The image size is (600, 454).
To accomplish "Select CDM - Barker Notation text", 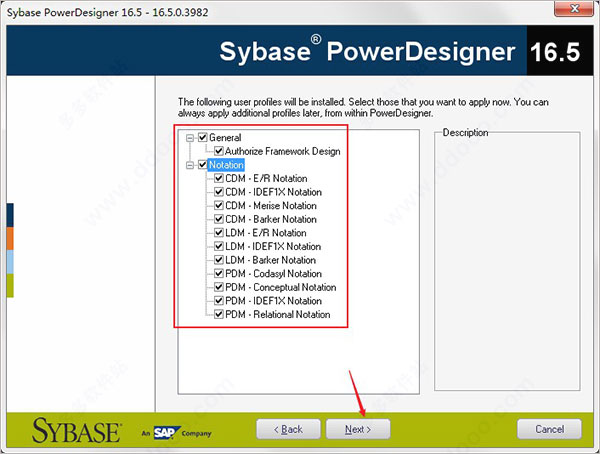I will [271, 219].
